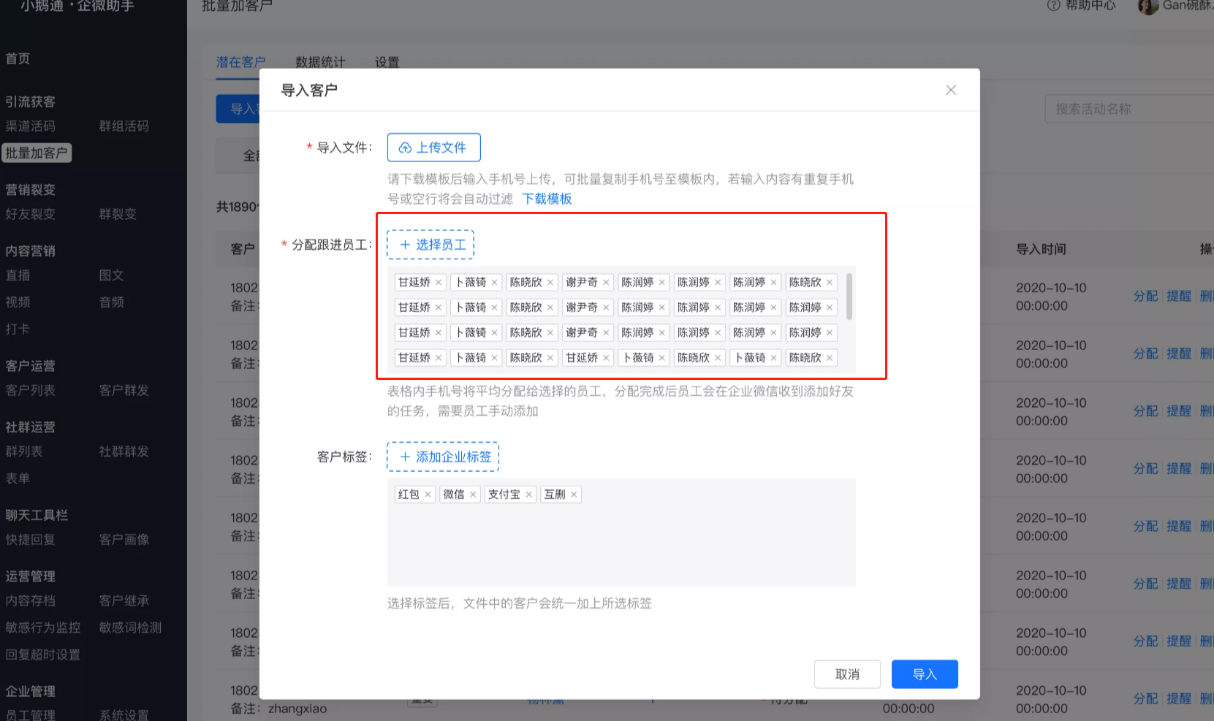The height and width of the screenshot is (721, 1214).
Task: Open 回复超时设置 in the sidebar
Action: click(x=43, y=654)
